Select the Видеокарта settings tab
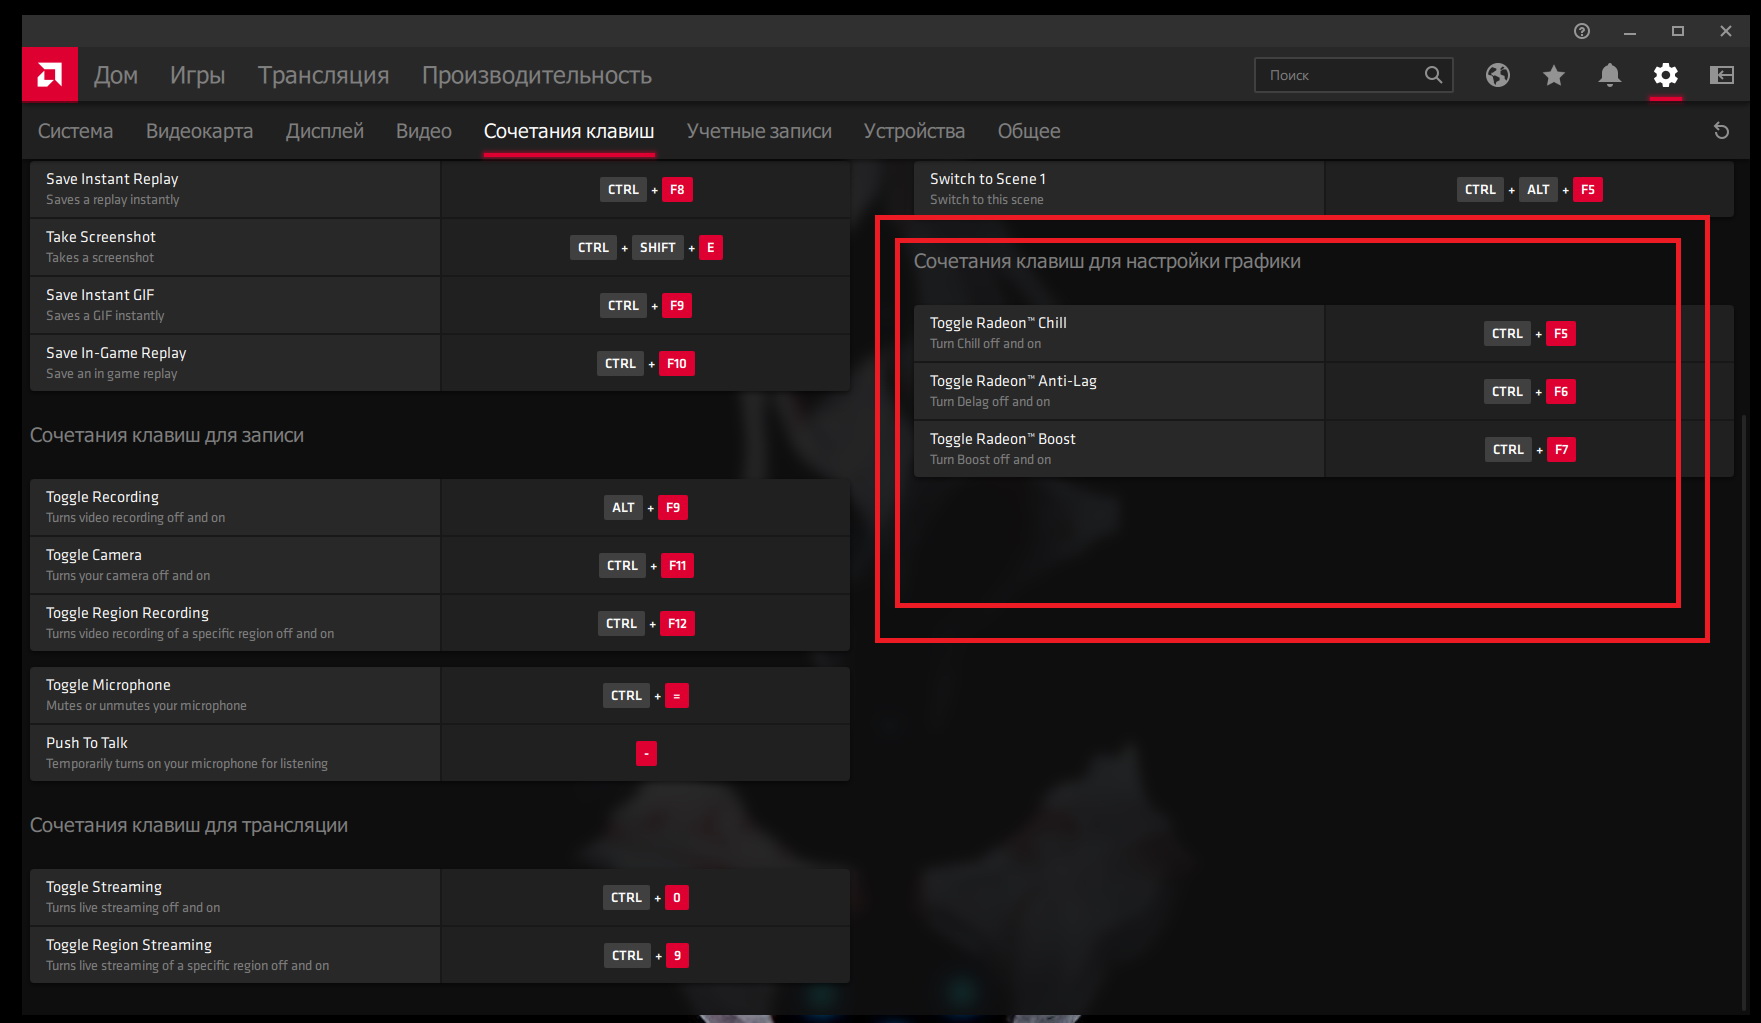 (x=200, y=131)
